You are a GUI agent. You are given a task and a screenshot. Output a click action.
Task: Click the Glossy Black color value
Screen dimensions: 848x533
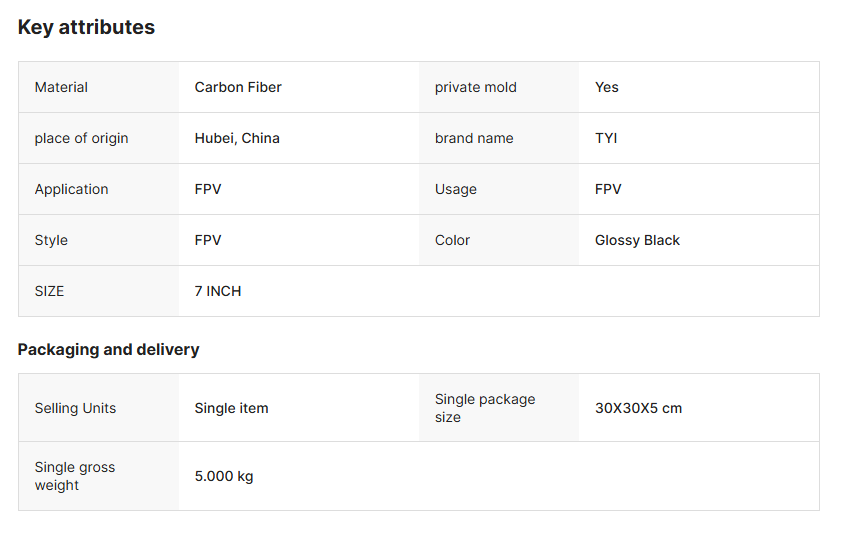[x=637, y=240]
